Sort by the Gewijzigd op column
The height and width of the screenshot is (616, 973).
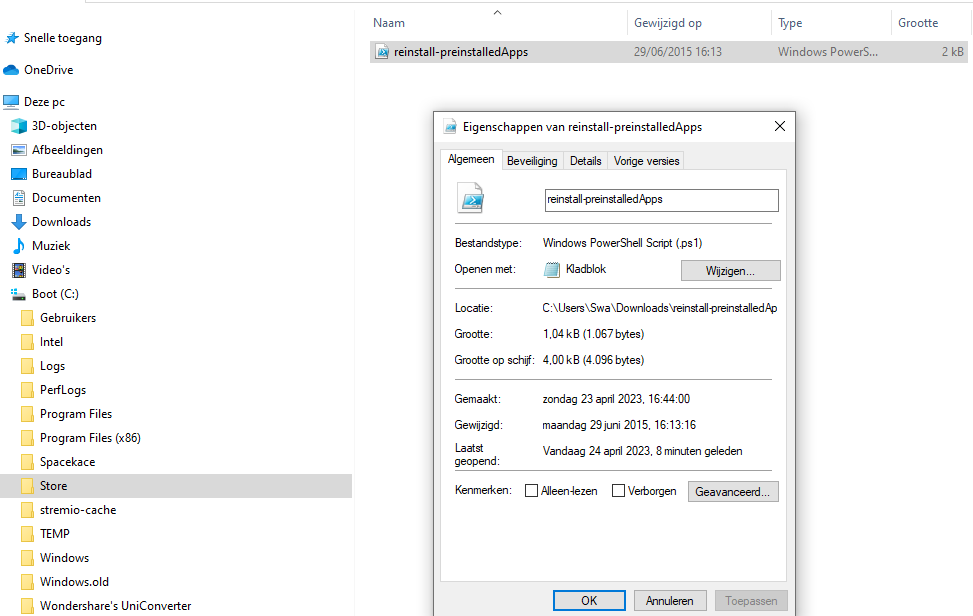tap(668, 23)
